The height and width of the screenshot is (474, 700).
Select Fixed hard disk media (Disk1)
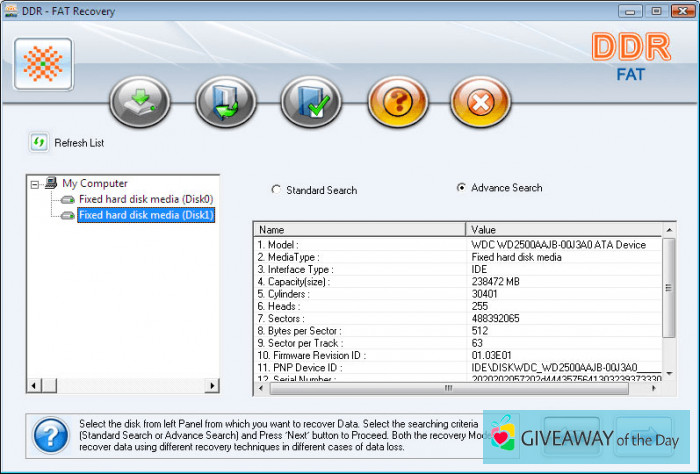[x=146, y=215]
